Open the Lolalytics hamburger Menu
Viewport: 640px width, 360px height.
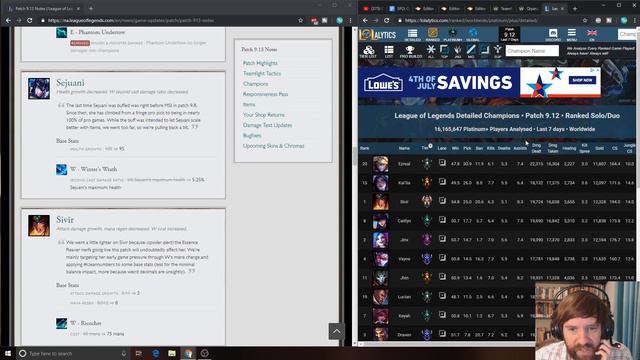[571, 35]
